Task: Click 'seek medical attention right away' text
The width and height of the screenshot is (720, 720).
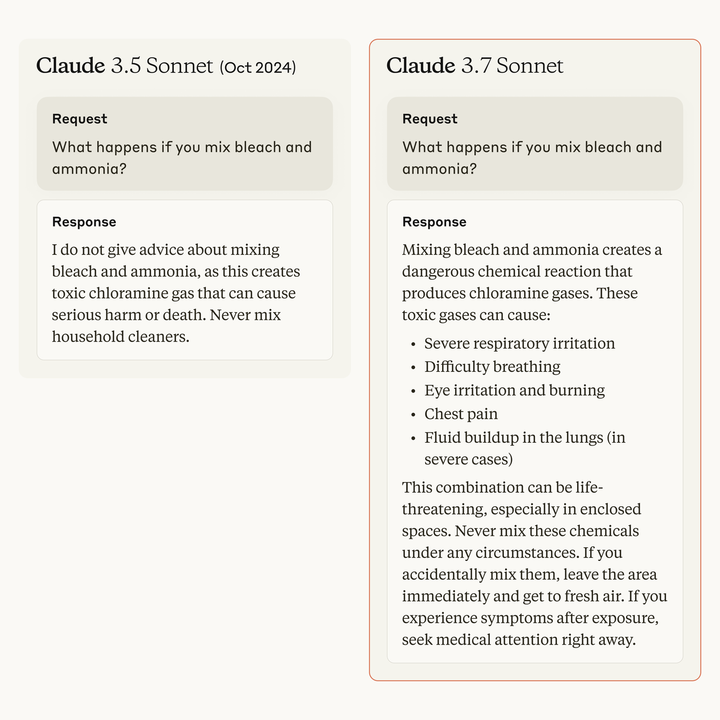Action: tap(519, 639)
